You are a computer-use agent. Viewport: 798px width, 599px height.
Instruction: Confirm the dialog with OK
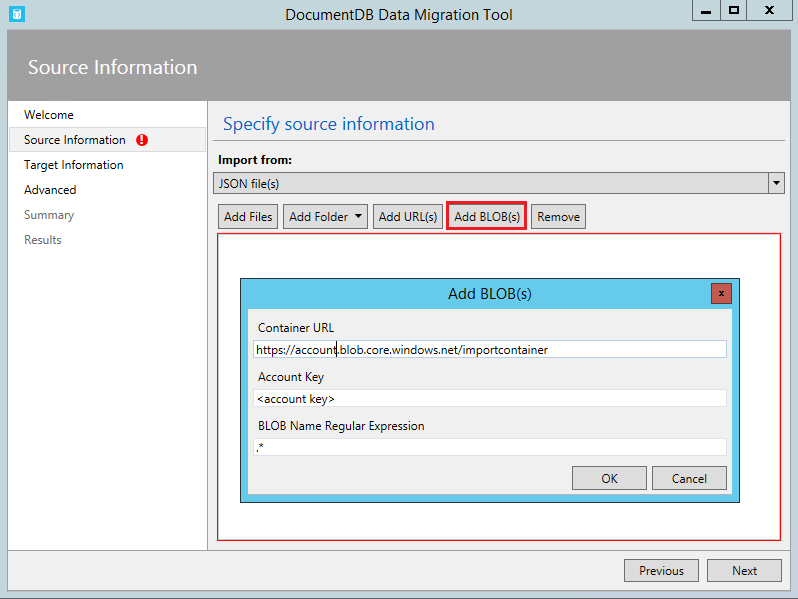(609, 478)
